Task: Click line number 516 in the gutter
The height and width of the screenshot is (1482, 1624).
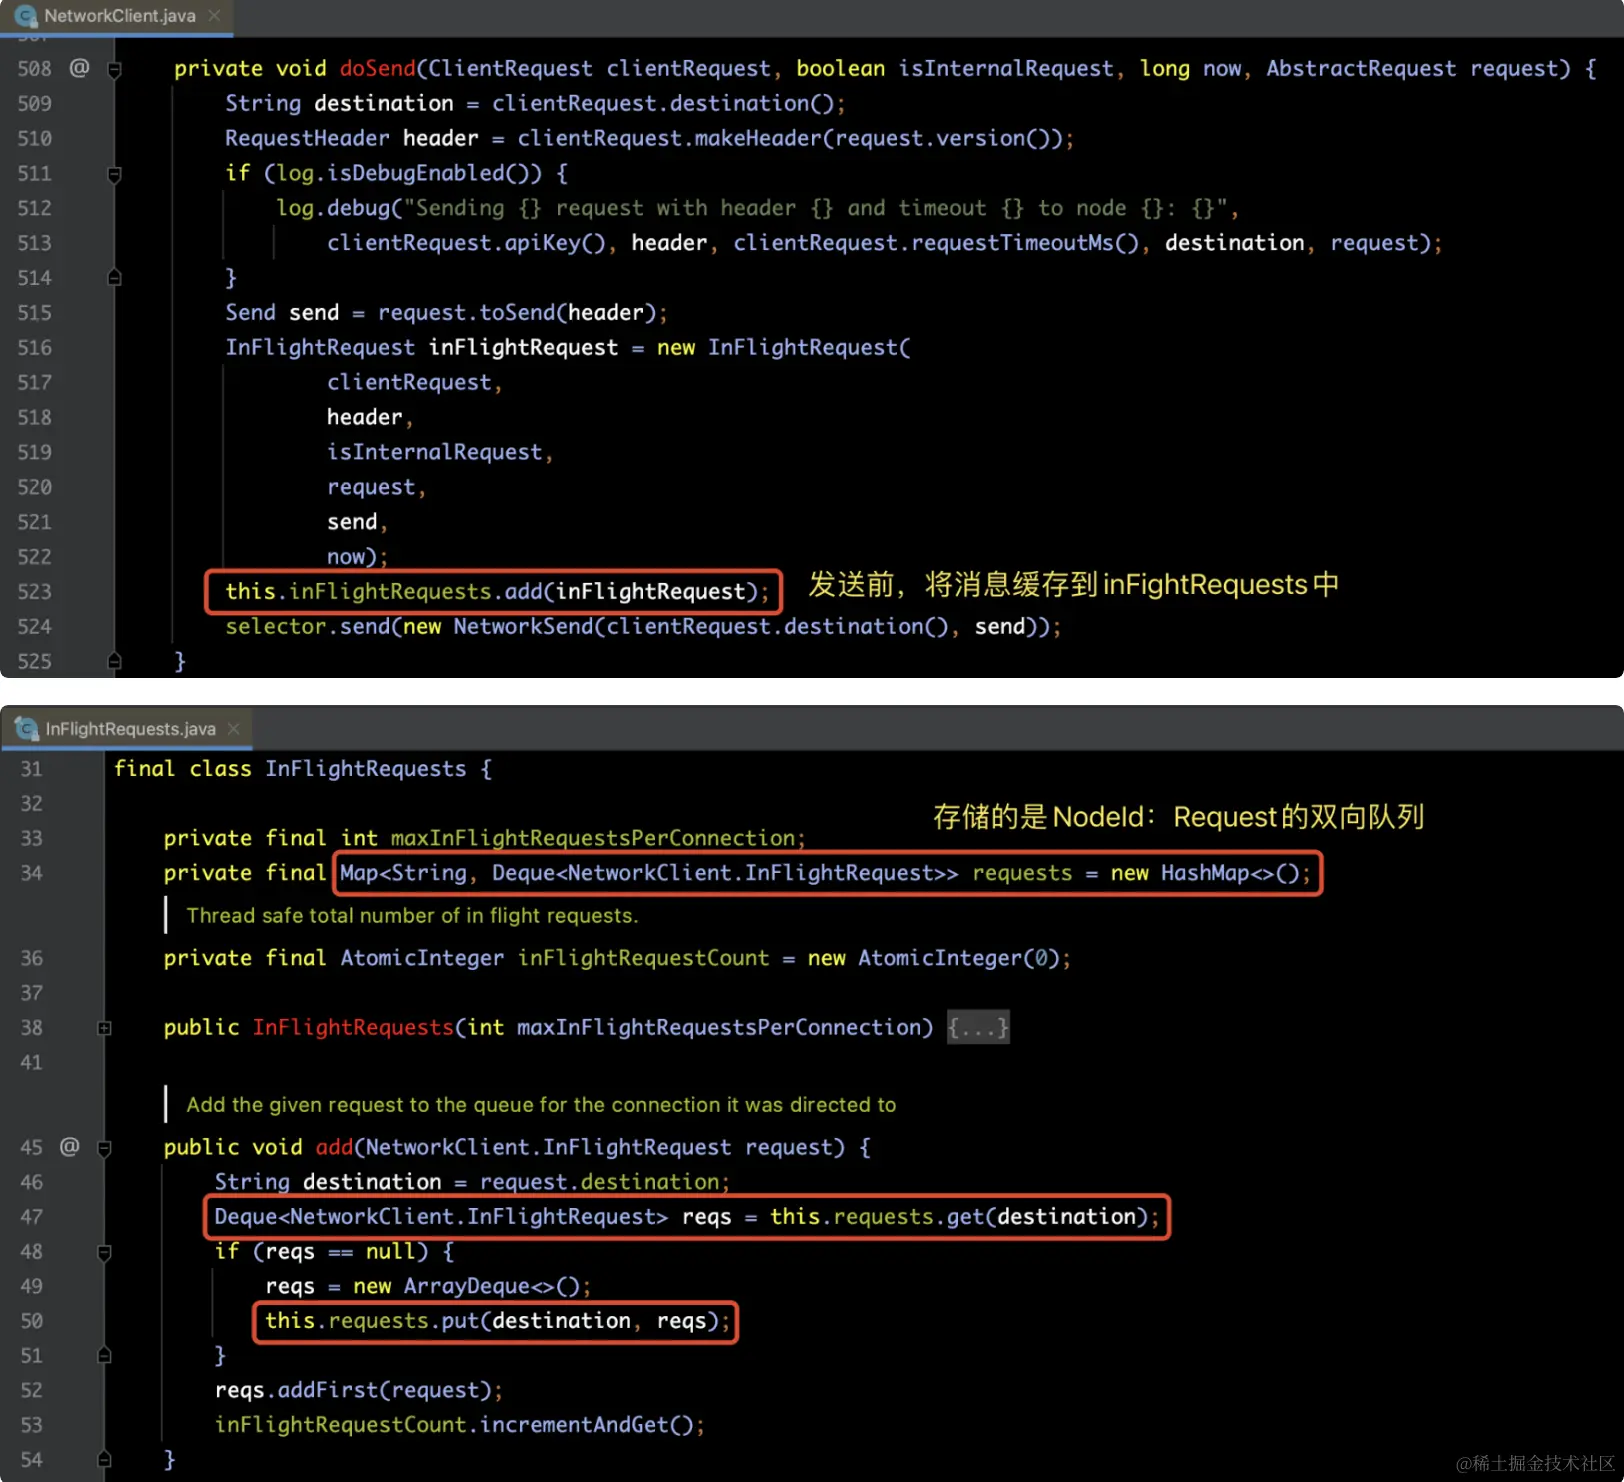Action: click(34, 348)
